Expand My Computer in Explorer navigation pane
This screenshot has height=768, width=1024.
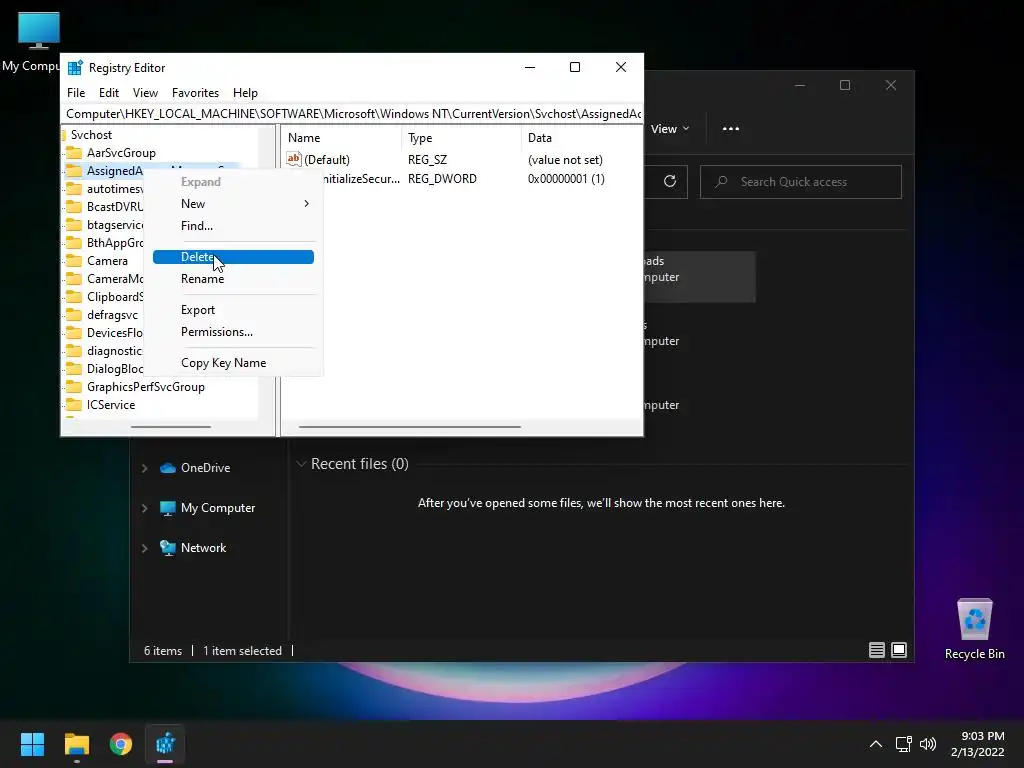coord(144,508)
